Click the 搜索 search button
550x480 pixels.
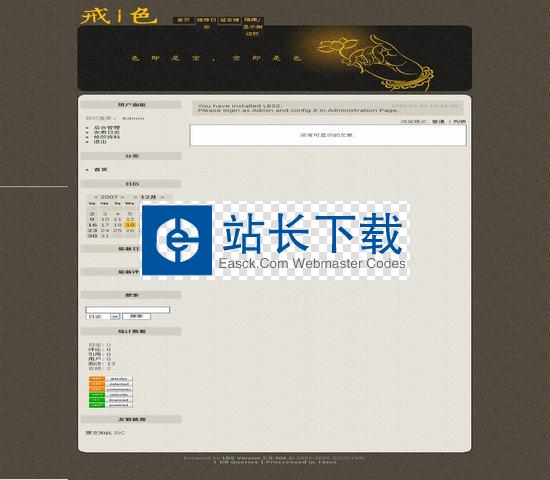[x=136, y=316]
